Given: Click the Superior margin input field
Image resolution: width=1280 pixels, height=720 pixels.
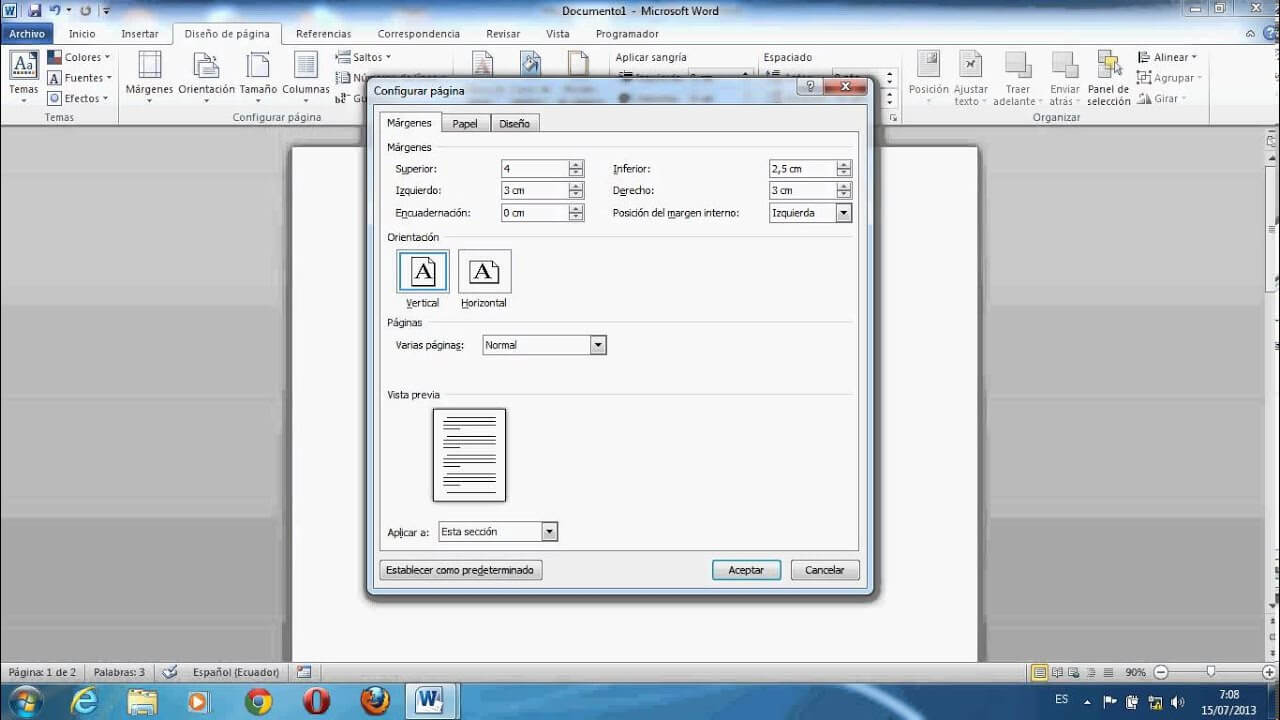Looking at the screenshot, I should tap(534, 169).
